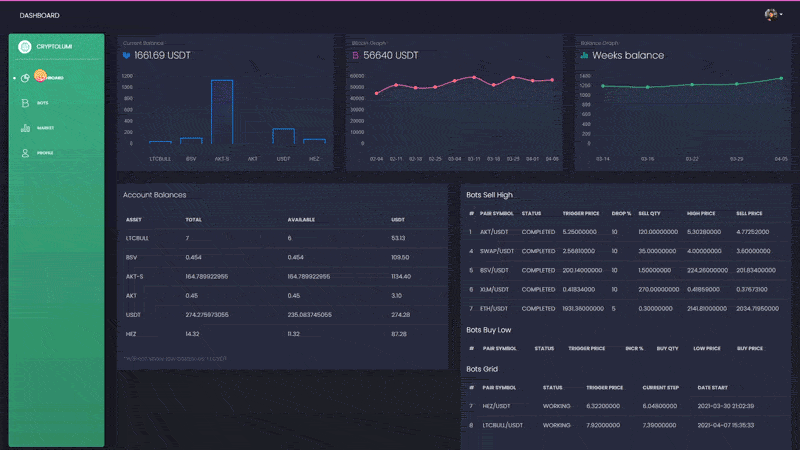The image size is (800, 450).
Task: Click the Cryptolumi logo icon
Action: 25,46
